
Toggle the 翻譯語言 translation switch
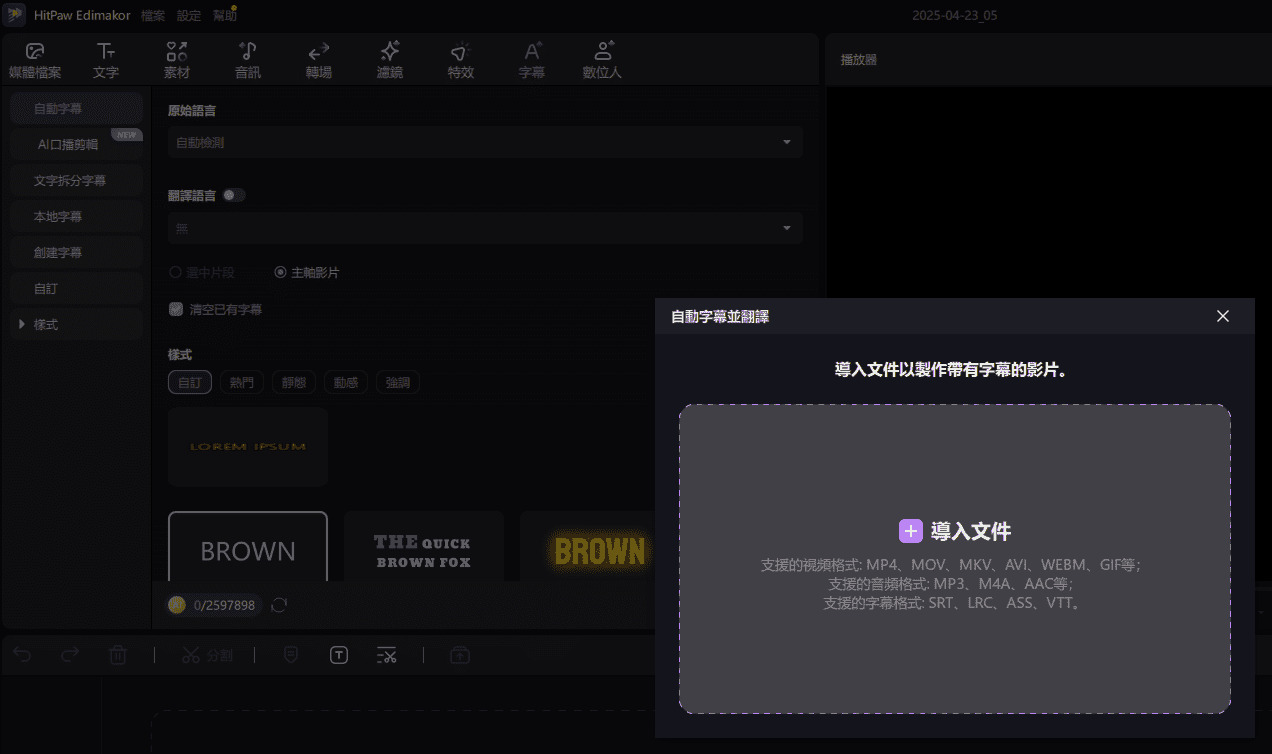233,196
